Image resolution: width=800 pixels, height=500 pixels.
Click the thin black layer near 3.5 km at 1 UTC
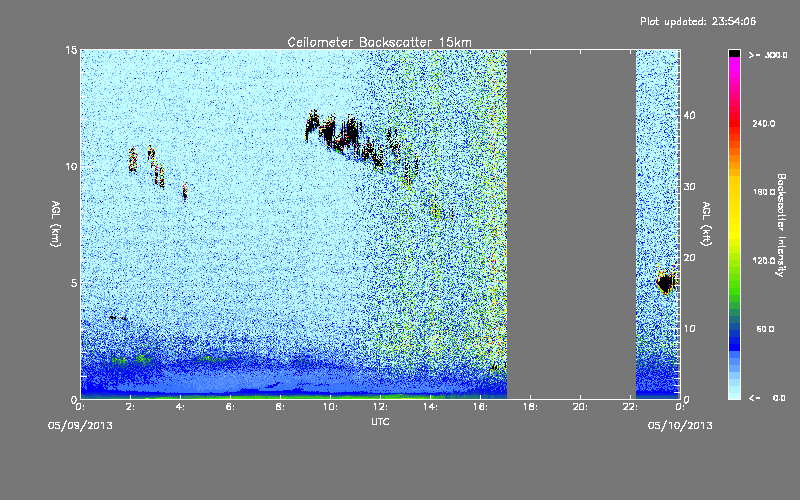point(118,318)
